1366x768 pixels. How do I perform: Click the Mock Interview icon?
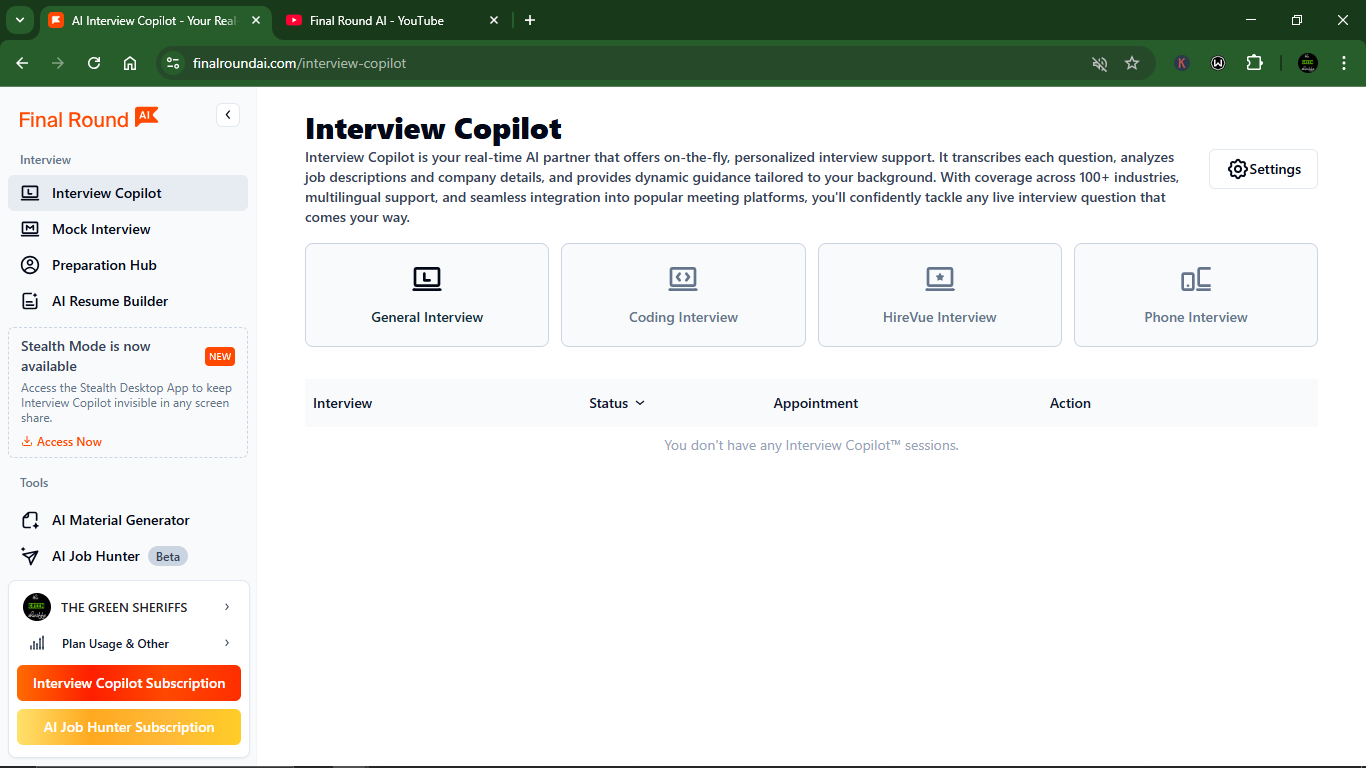31,229
